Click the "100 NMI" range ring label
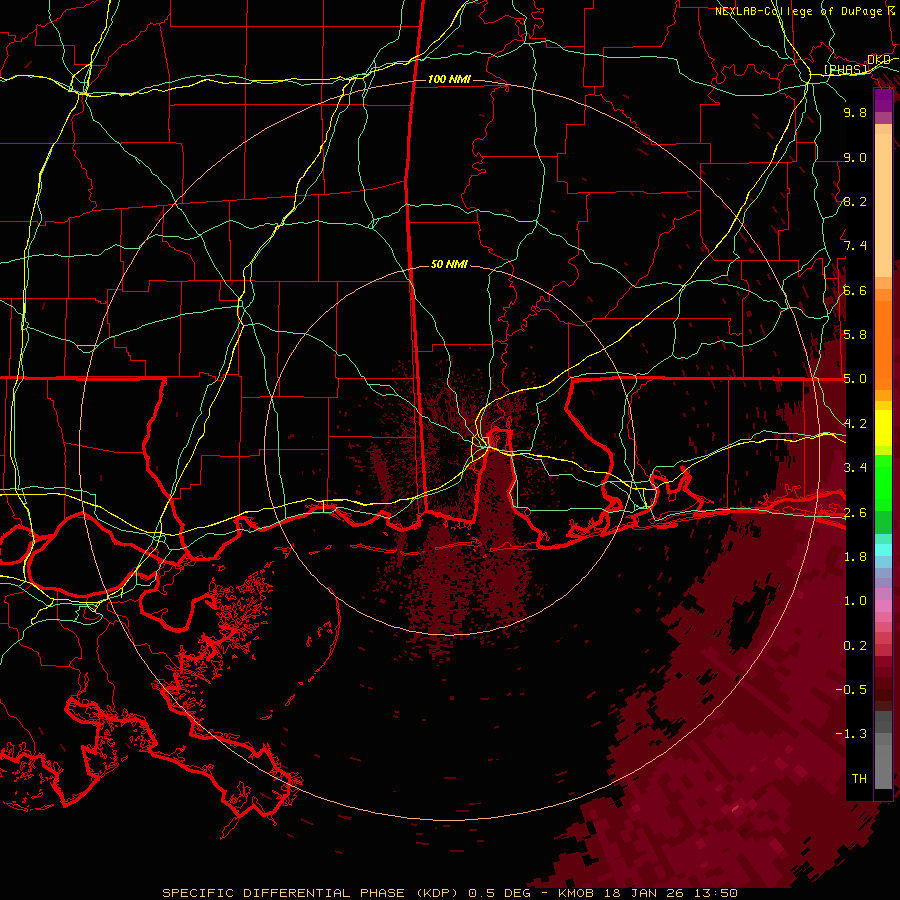 pos(449,79)
